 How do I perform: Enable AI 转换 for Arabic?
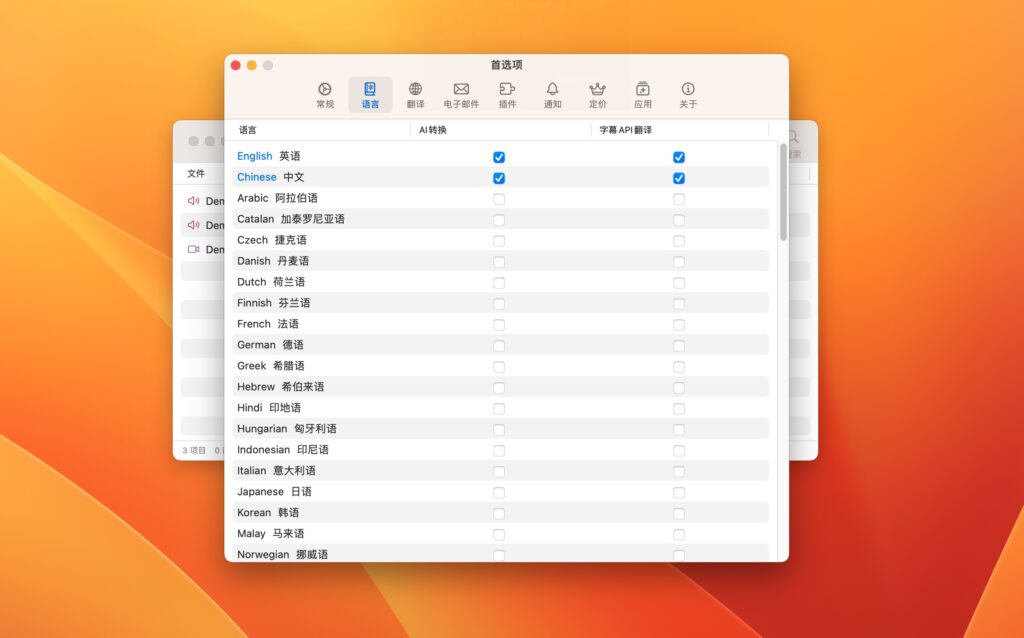(x=498, y=198)
